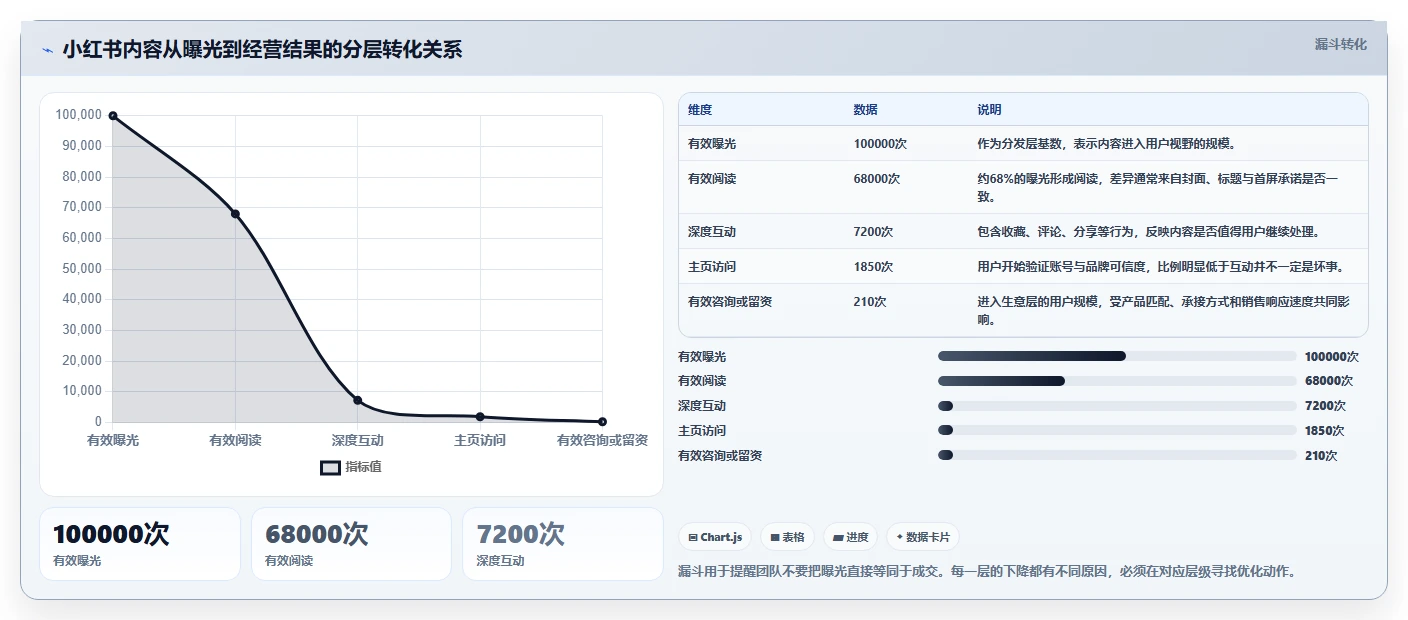The height and width of the screenshot is (620, 1408).
Task: Click the 50,000 y-axis label
Action: [82, 268]
